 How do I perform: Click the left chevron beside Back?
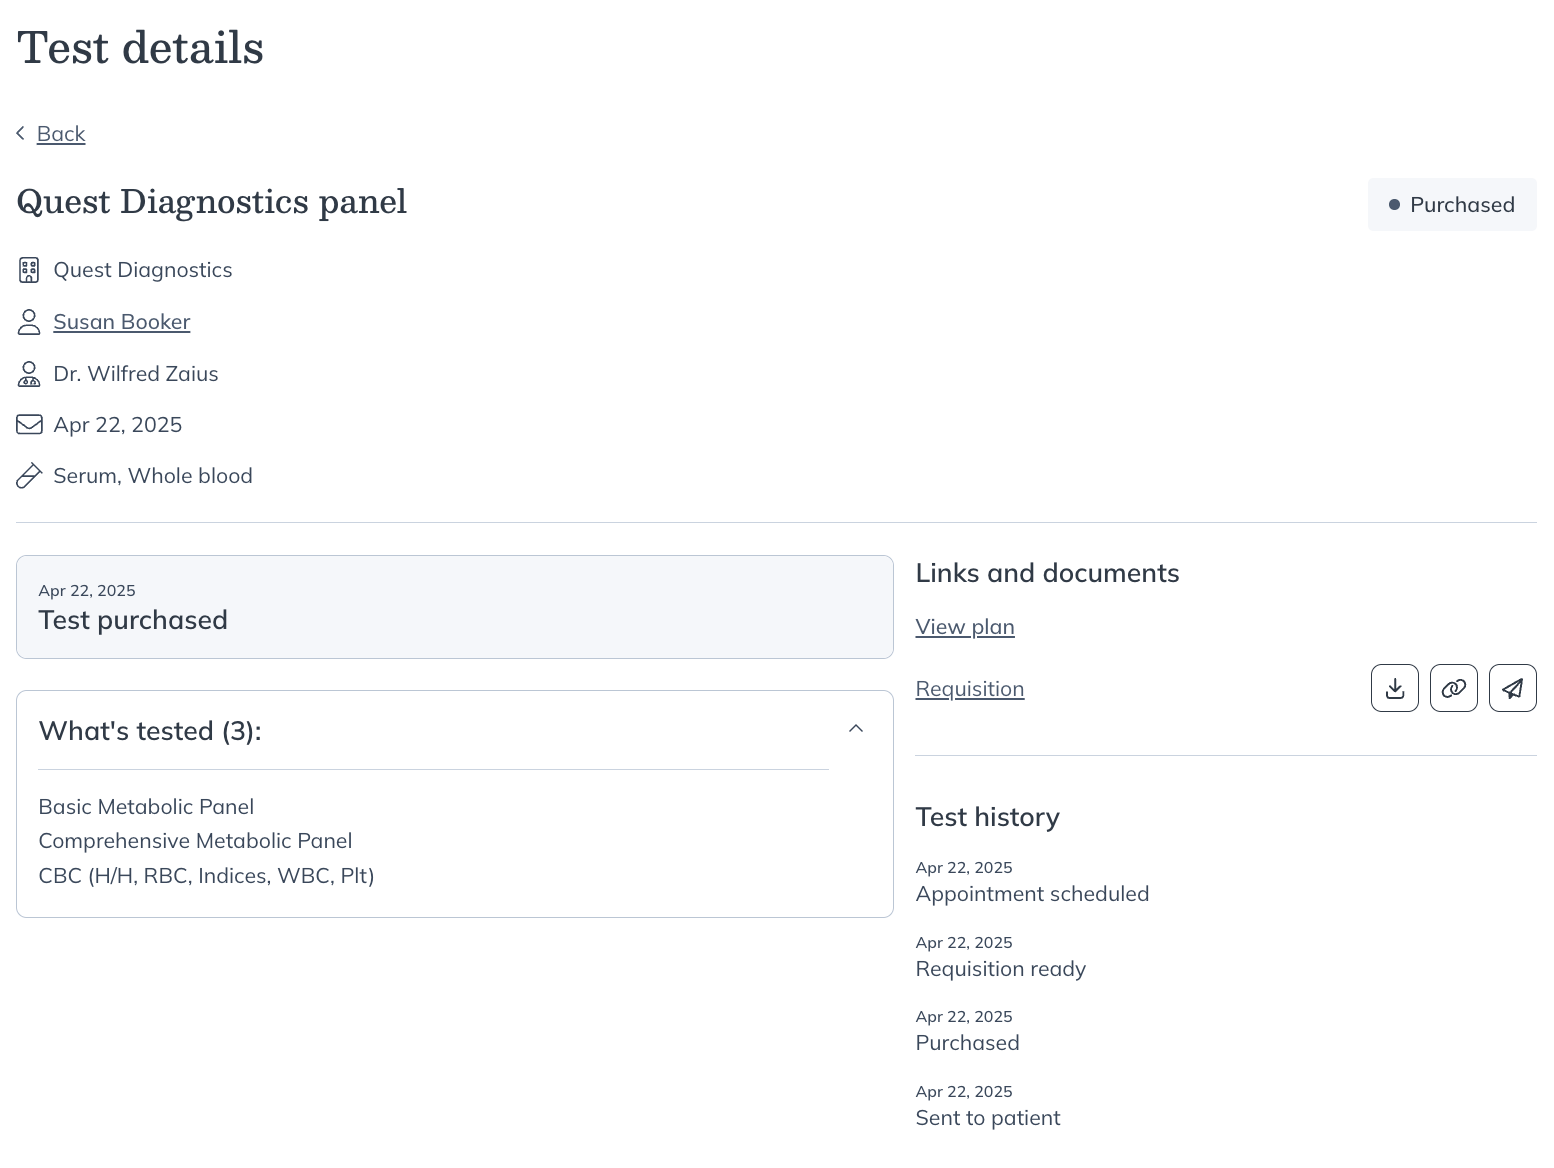pos(19,132)
